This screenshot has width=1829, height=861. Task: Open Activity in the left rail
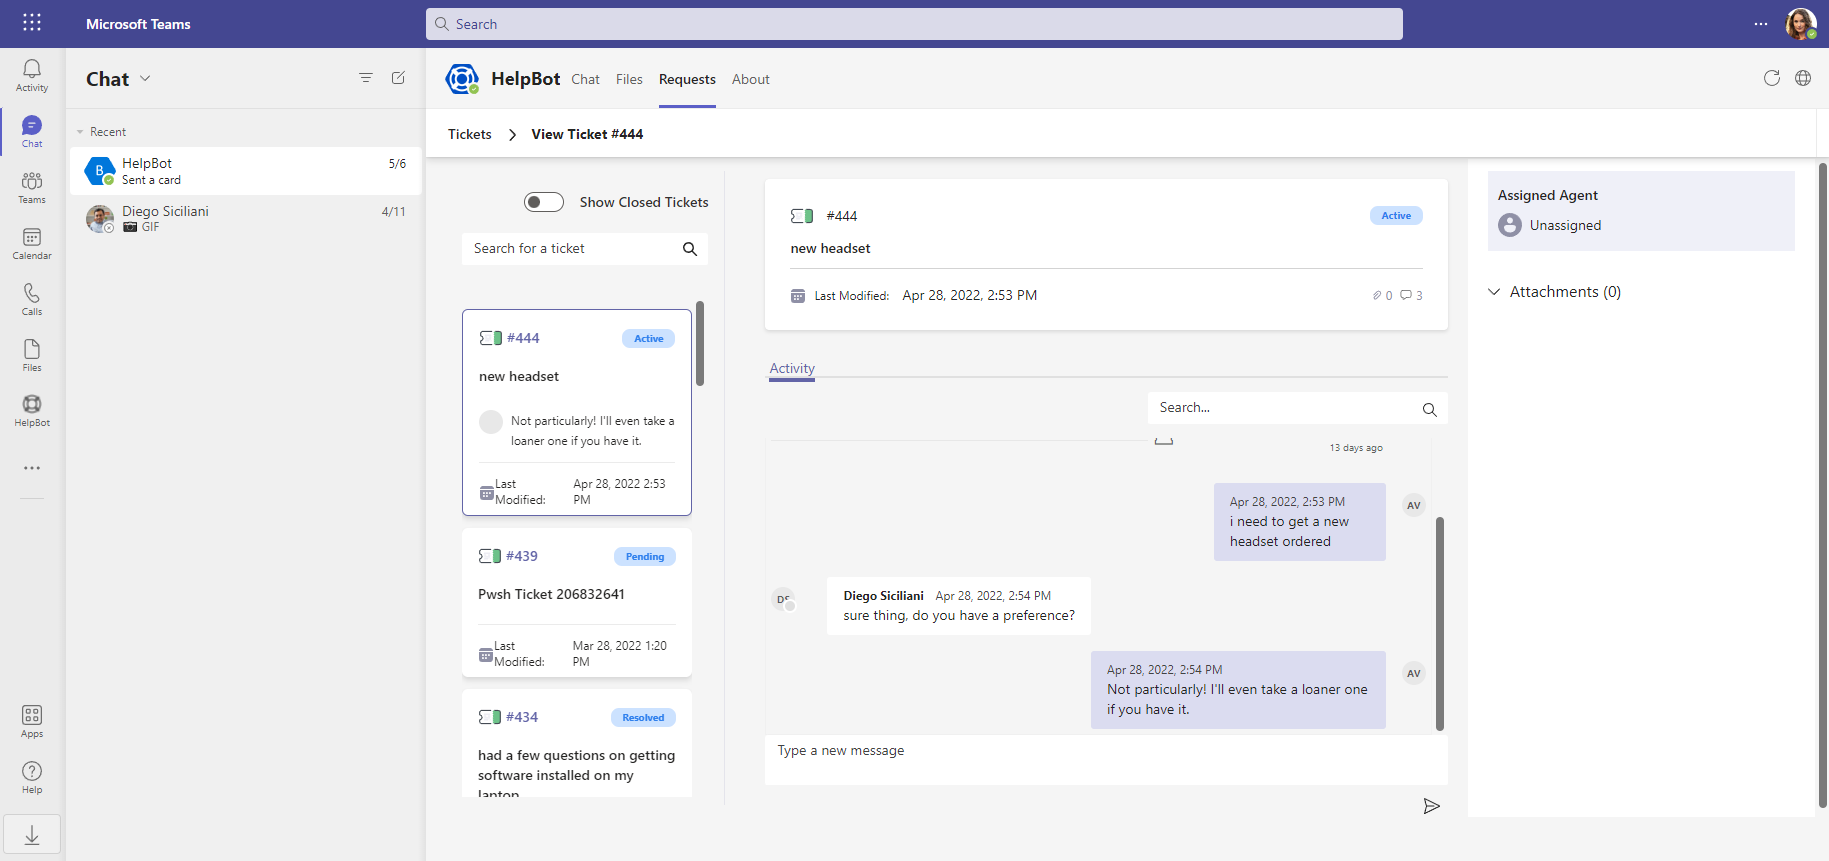(32, 75)
